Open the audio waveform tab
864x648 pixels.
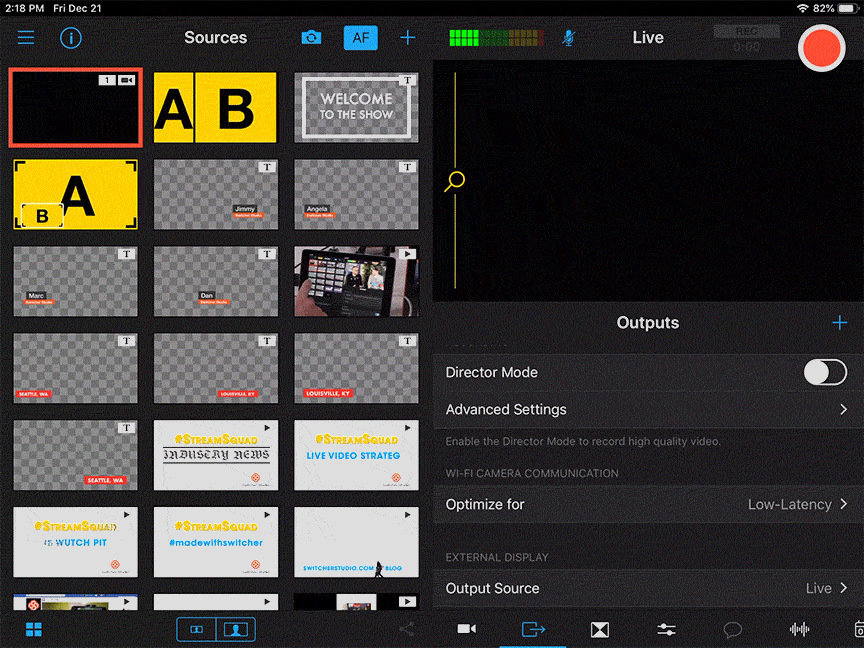coord(799,629)
